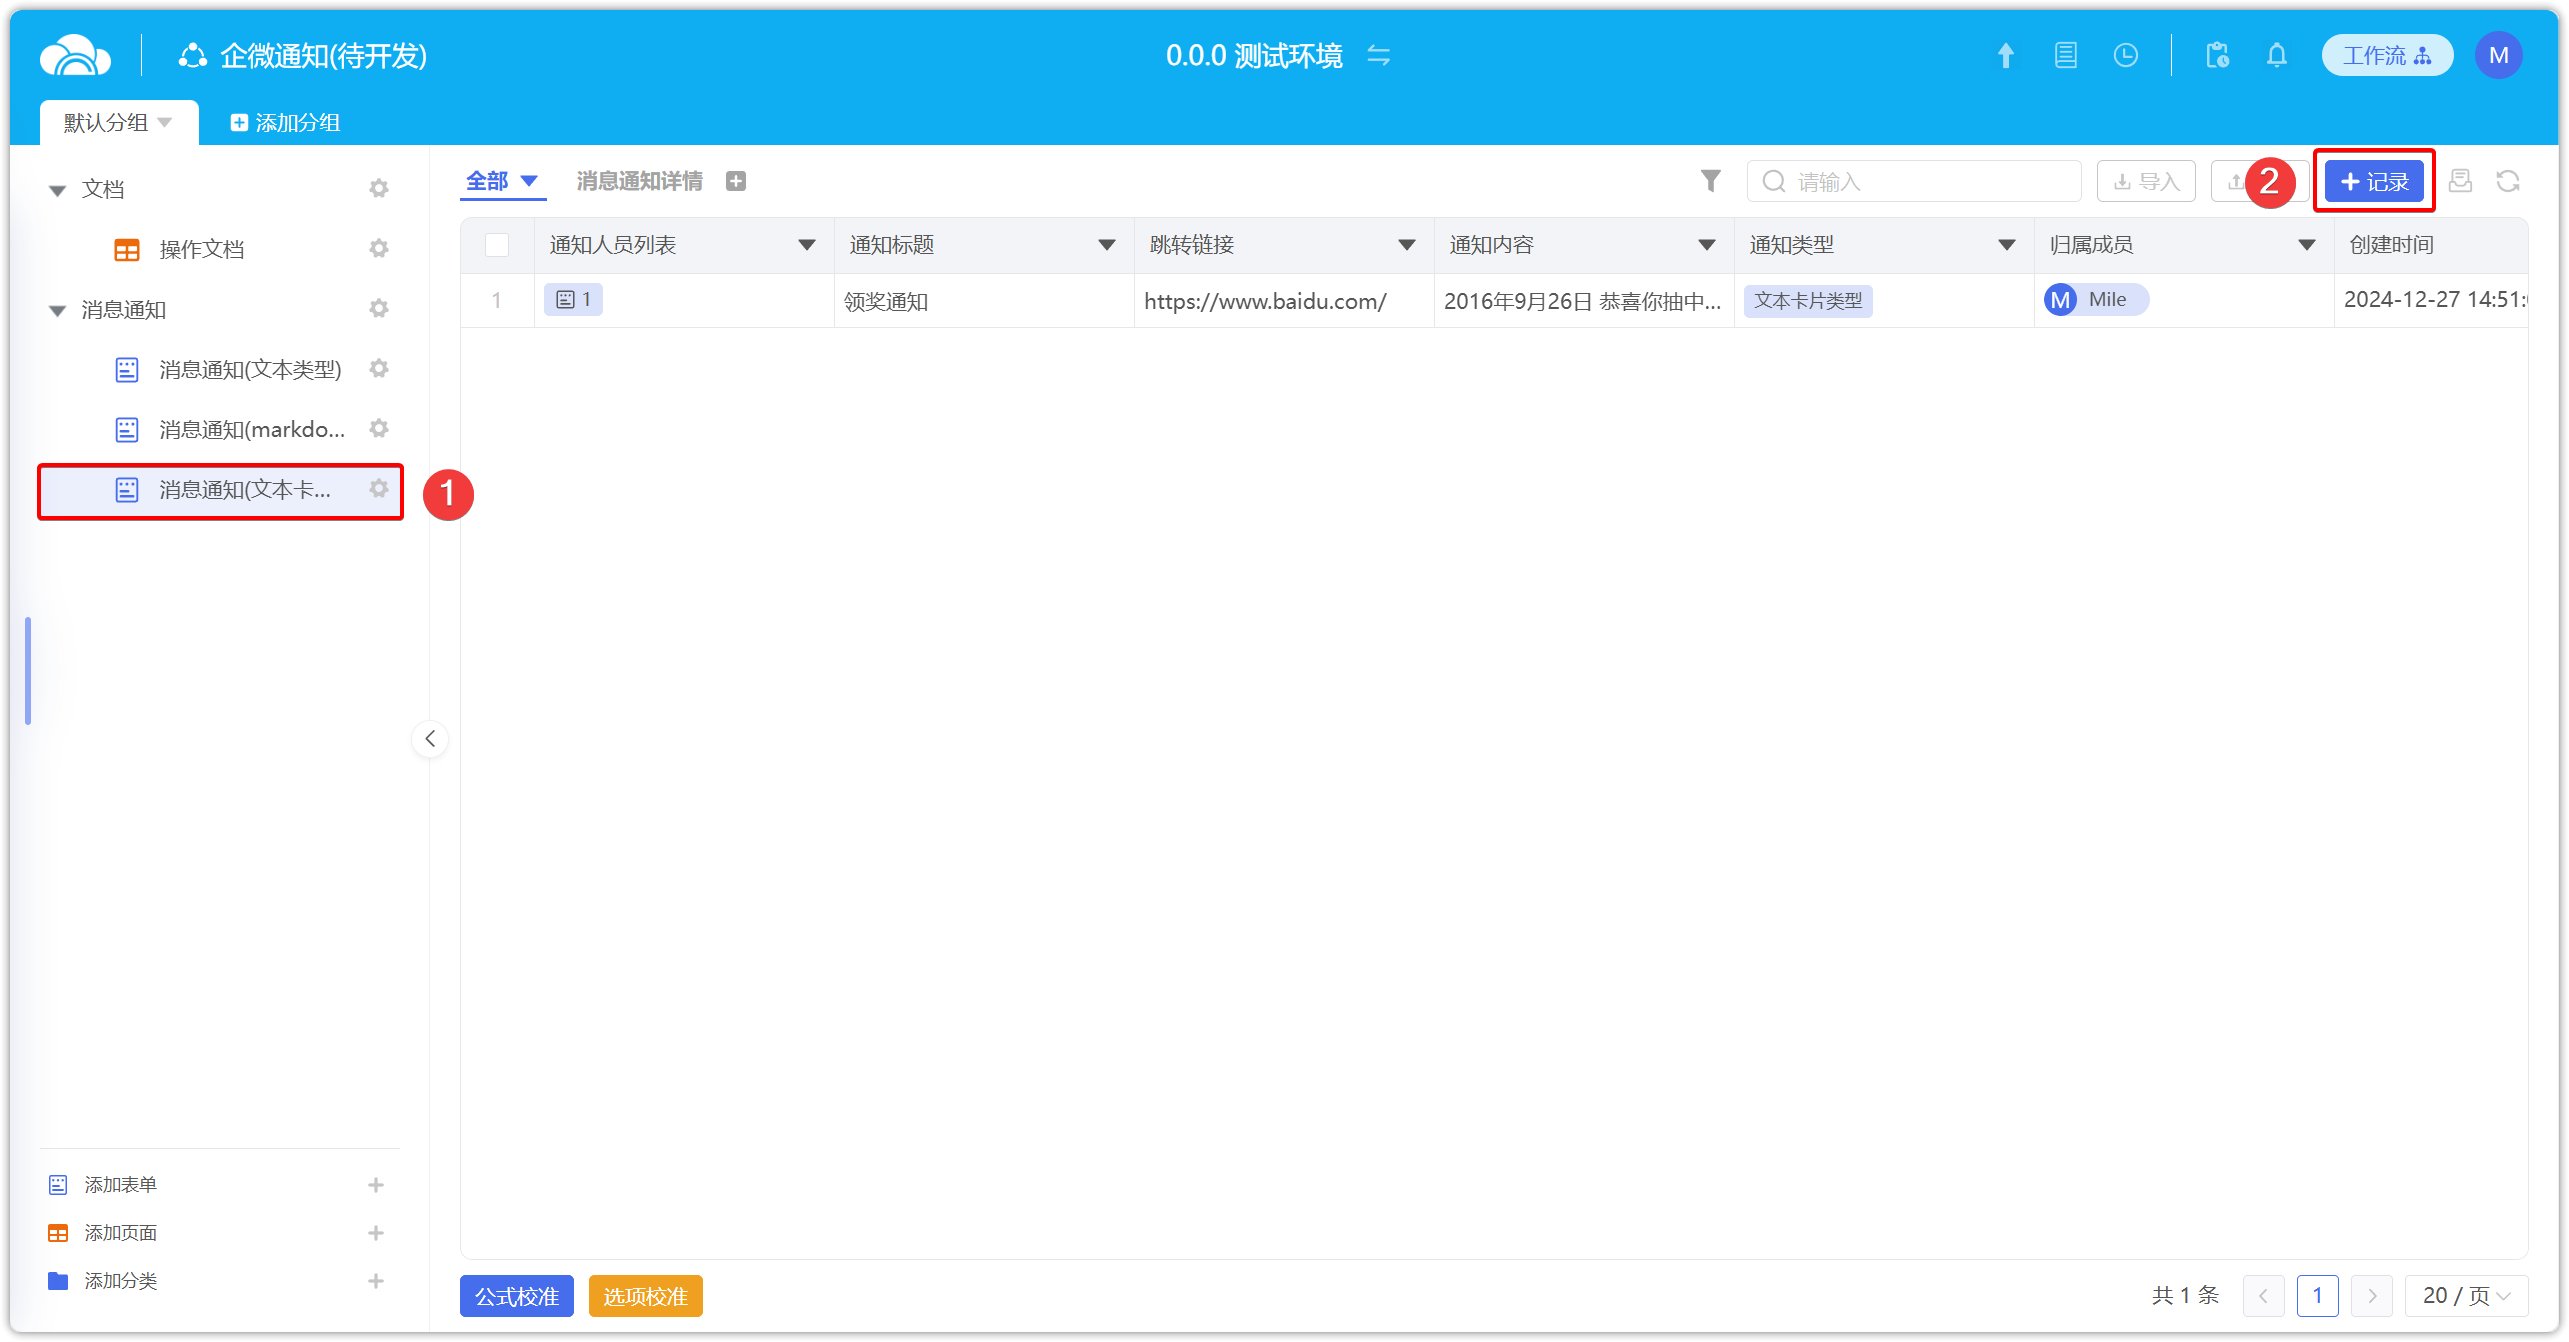Screen dimensions: 2569x1342
Task: Open 消息通知(文本类型) form
Action: tap(250, 370)
